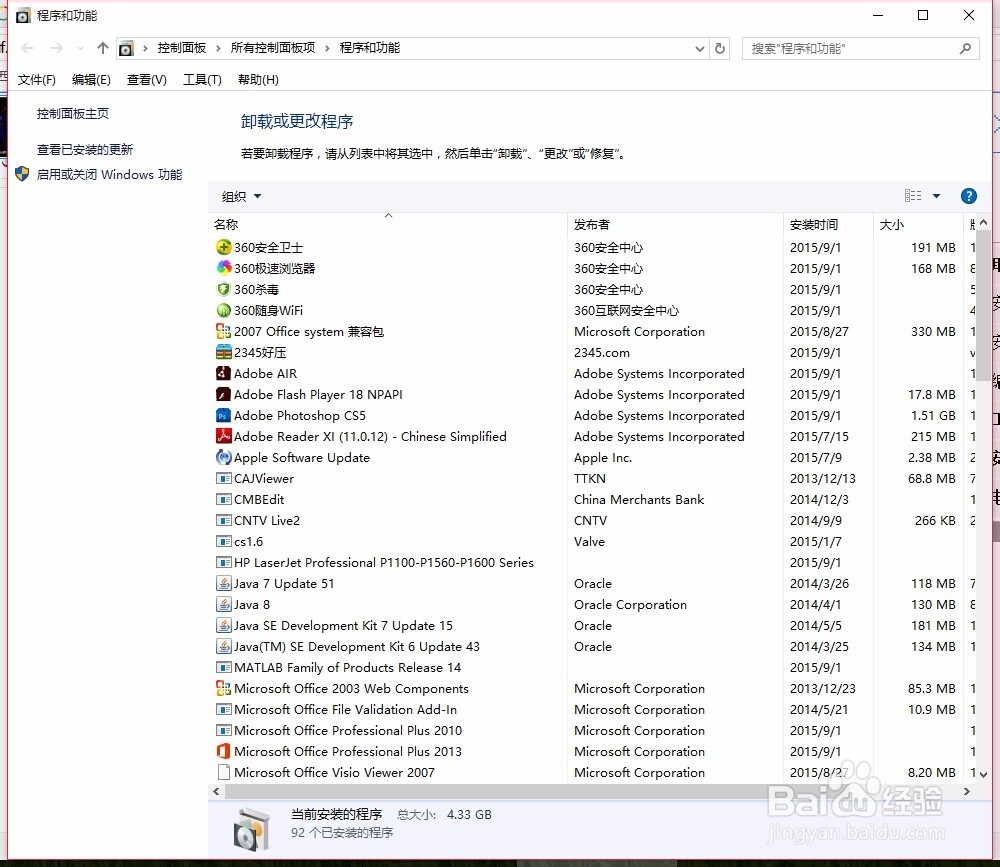Click the horizontal scrollbar right arrow
Viewport: 1000px width, 867px height.
click(967, 792)
